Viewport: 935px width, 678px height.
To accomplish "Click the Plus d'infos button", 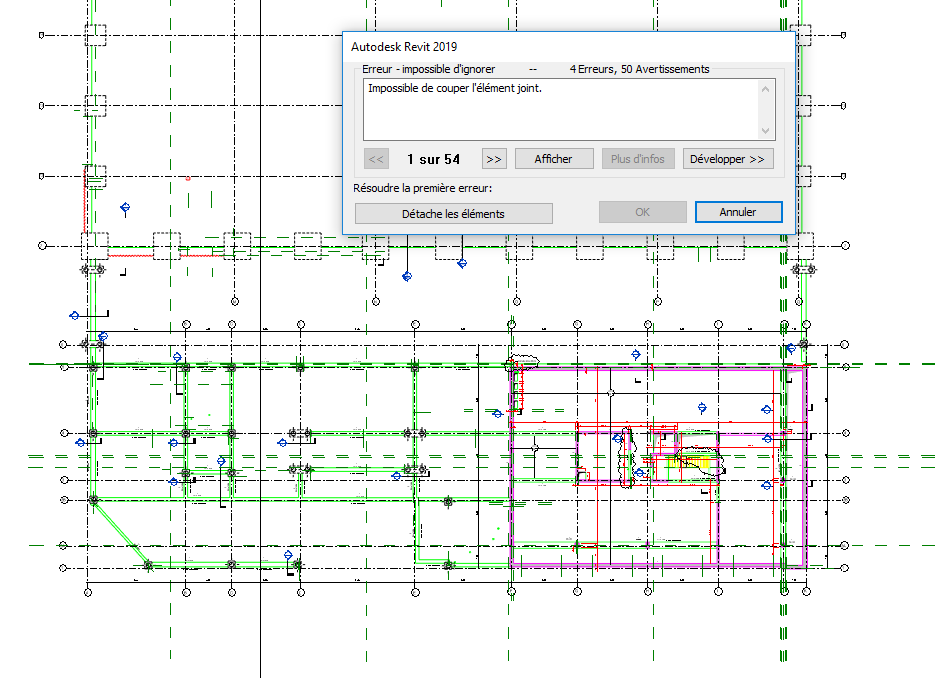I will pyautogui.click(x=637, y=159).
